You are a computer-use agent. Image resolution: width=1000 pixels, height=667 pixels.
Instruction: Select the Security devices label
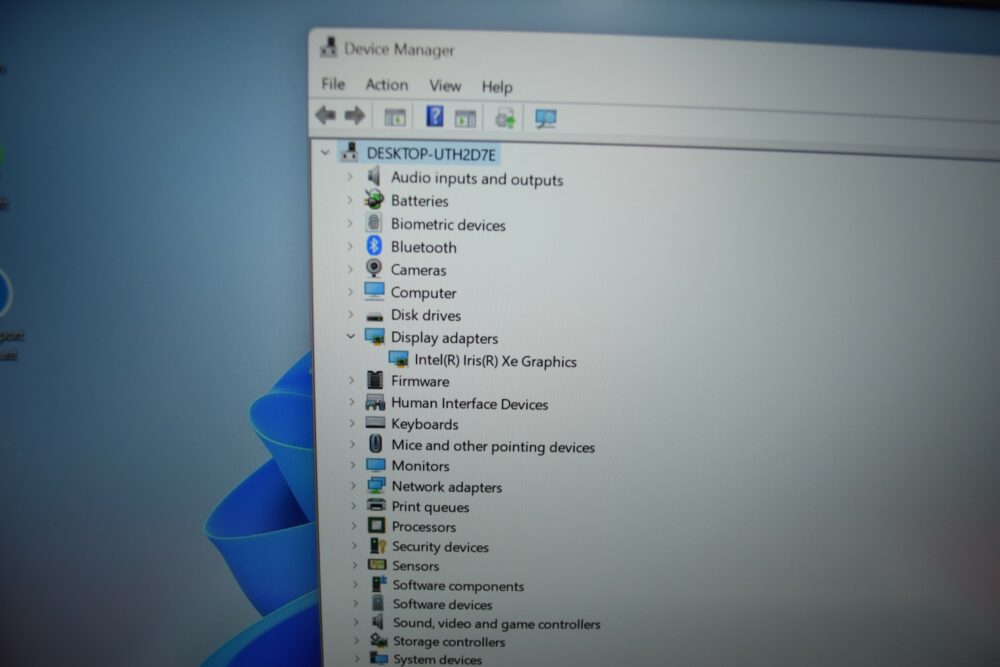pyautogui.click(x=440, y=546)
